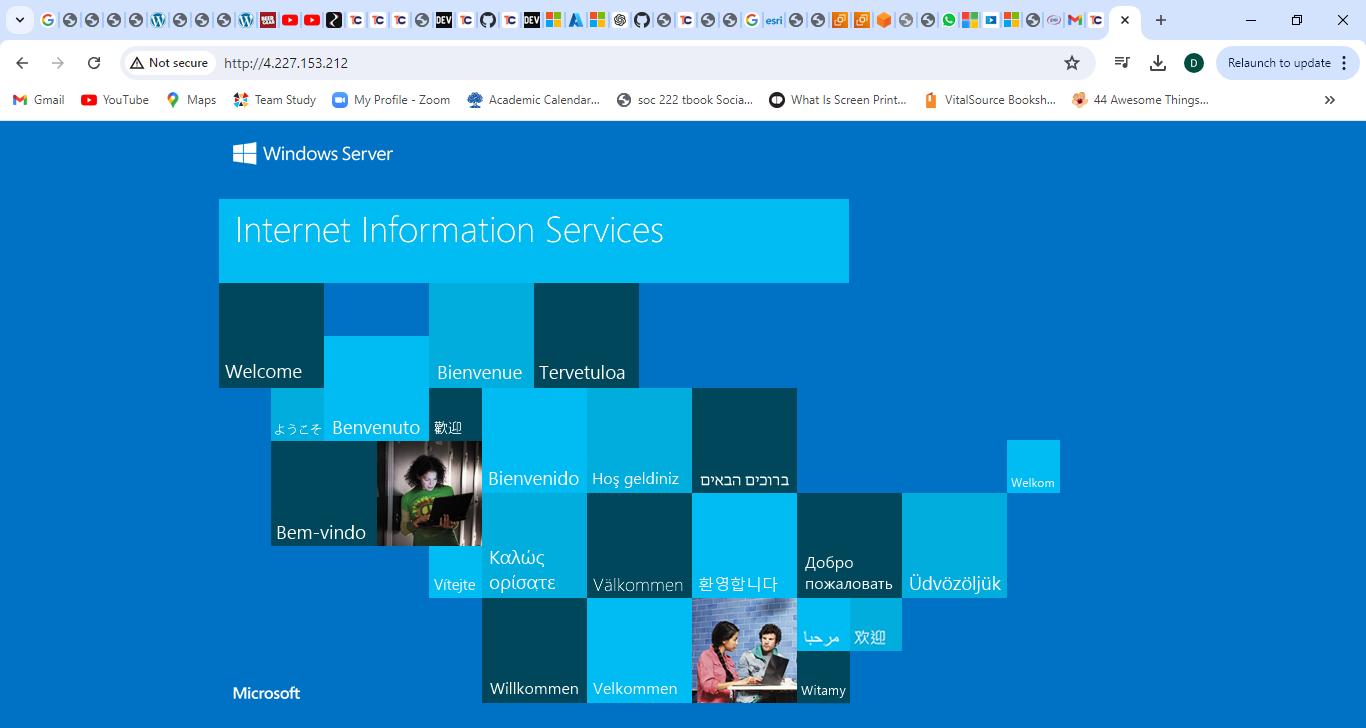This screenshot has width=1366, height=728.
Task: Open the Academic Calendar bookmark
Action: click(x=534, y=100)
